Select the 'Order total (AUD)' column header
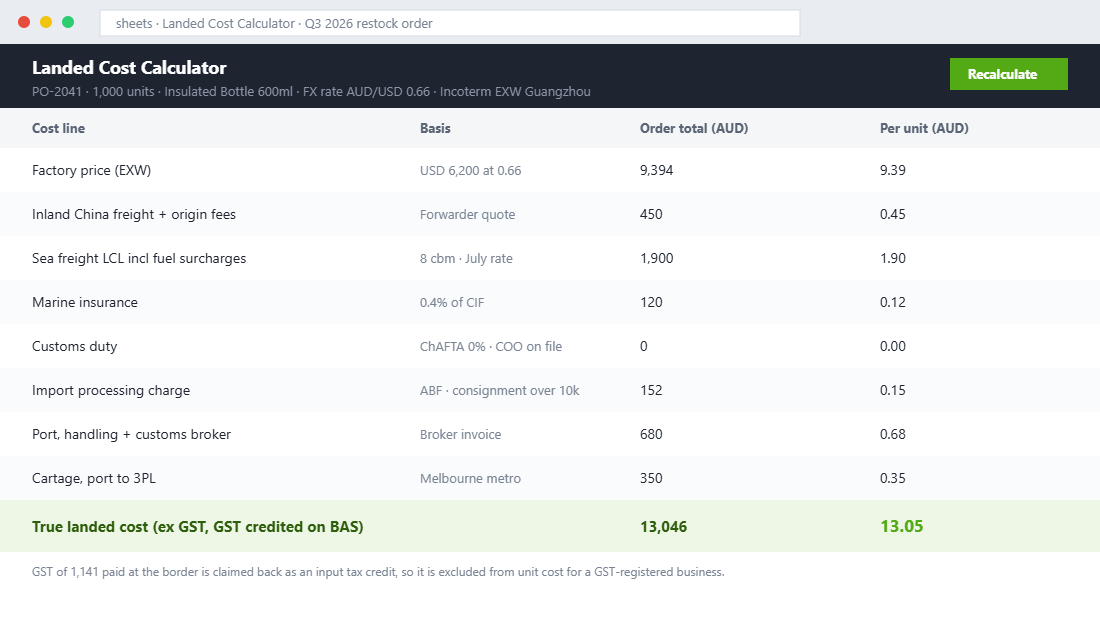 694,128
